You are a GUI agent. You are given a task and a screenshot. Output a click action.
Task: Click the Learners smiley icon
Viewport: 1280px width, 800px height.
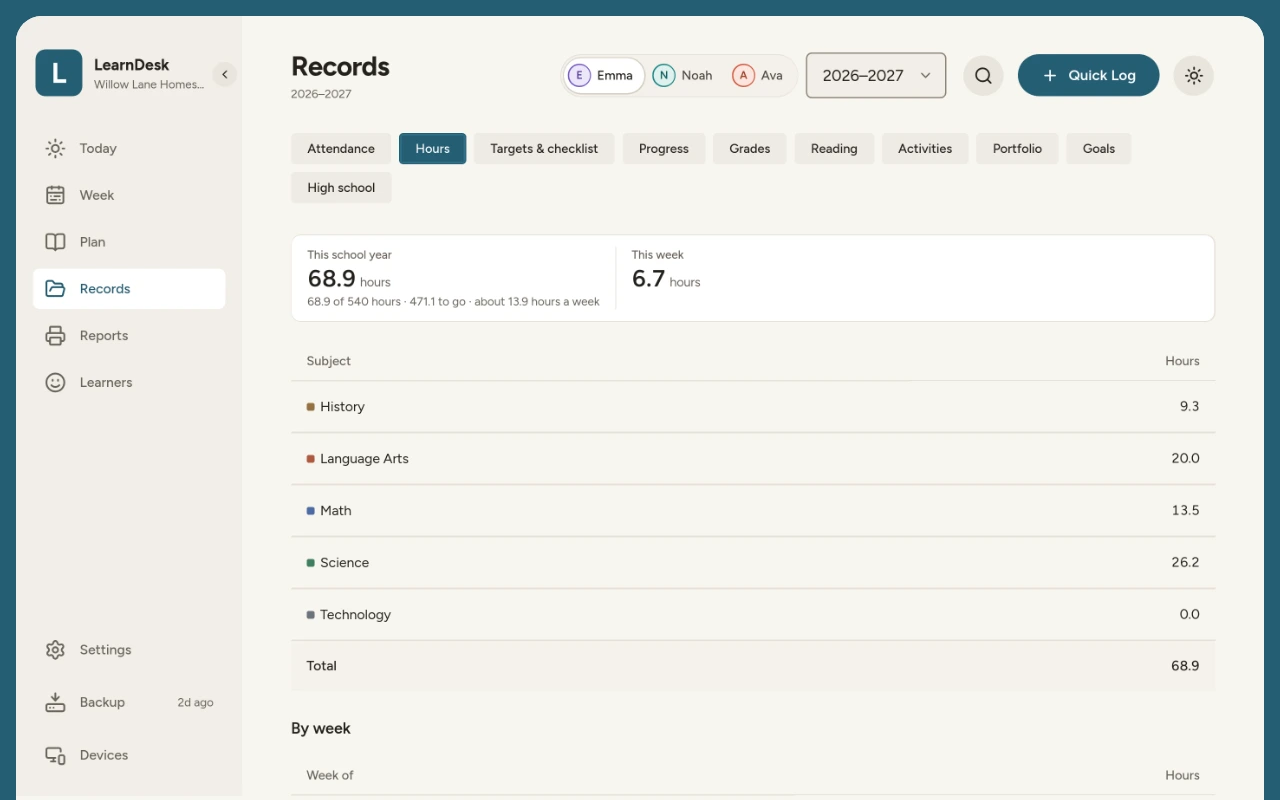55,383
